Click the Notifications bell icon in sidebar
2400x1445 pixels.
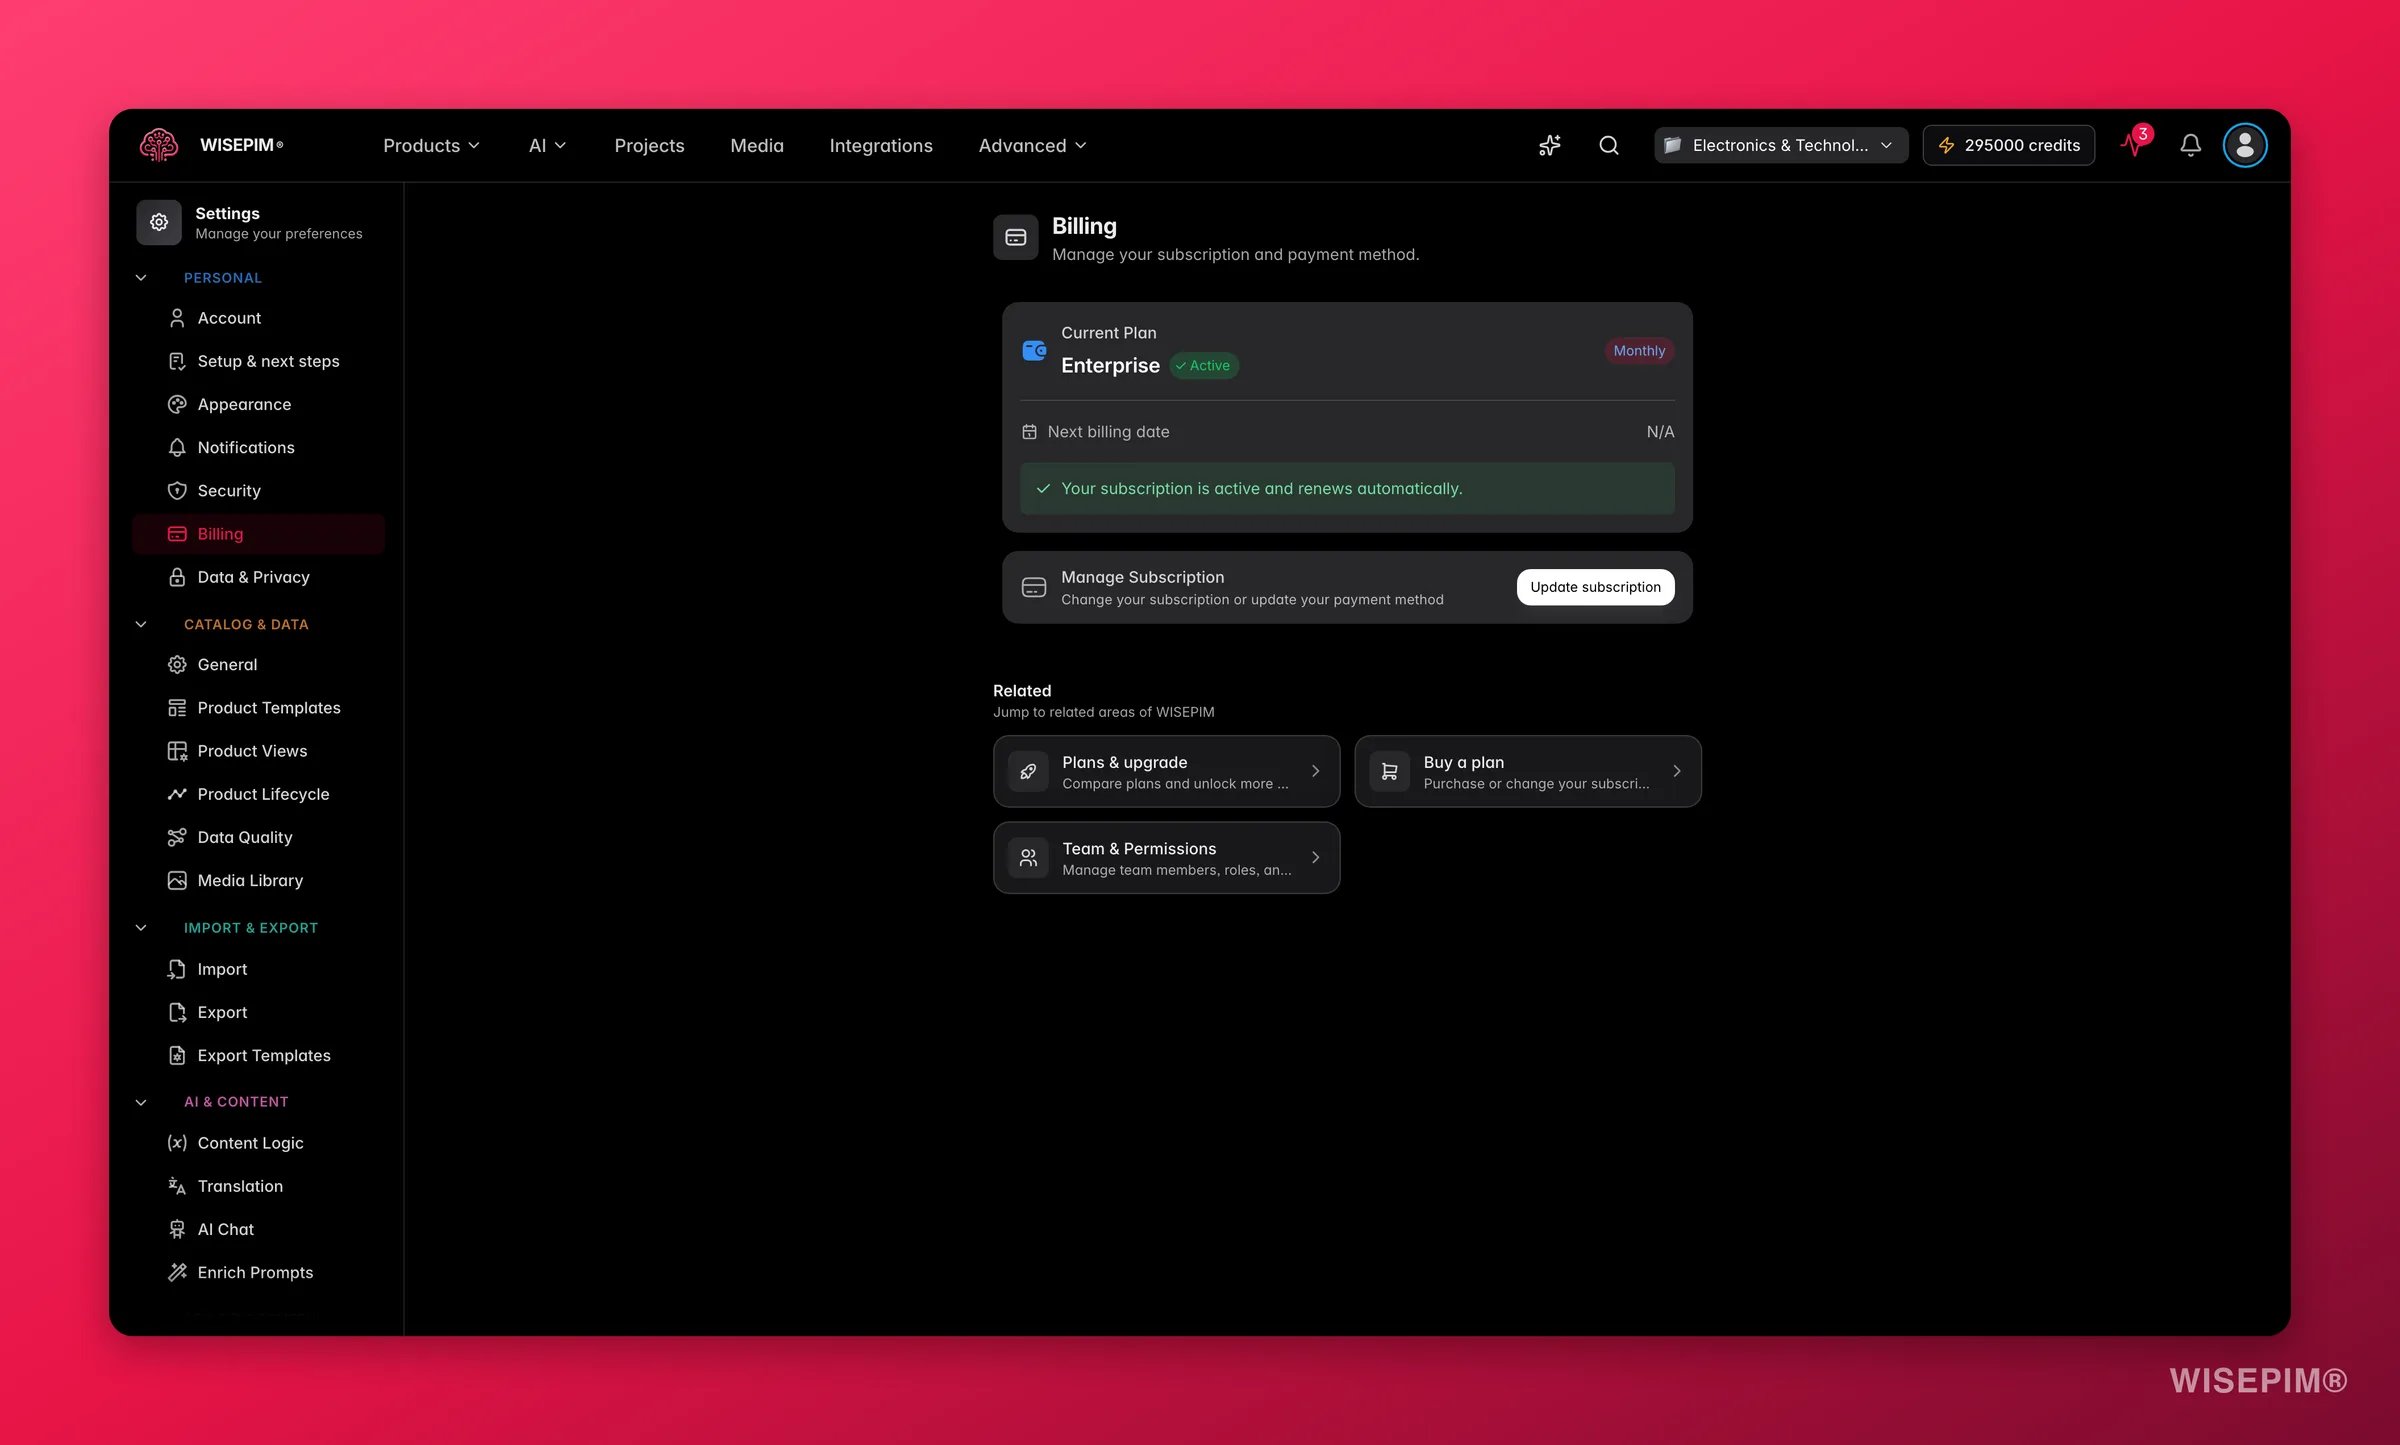coord(177,447)
